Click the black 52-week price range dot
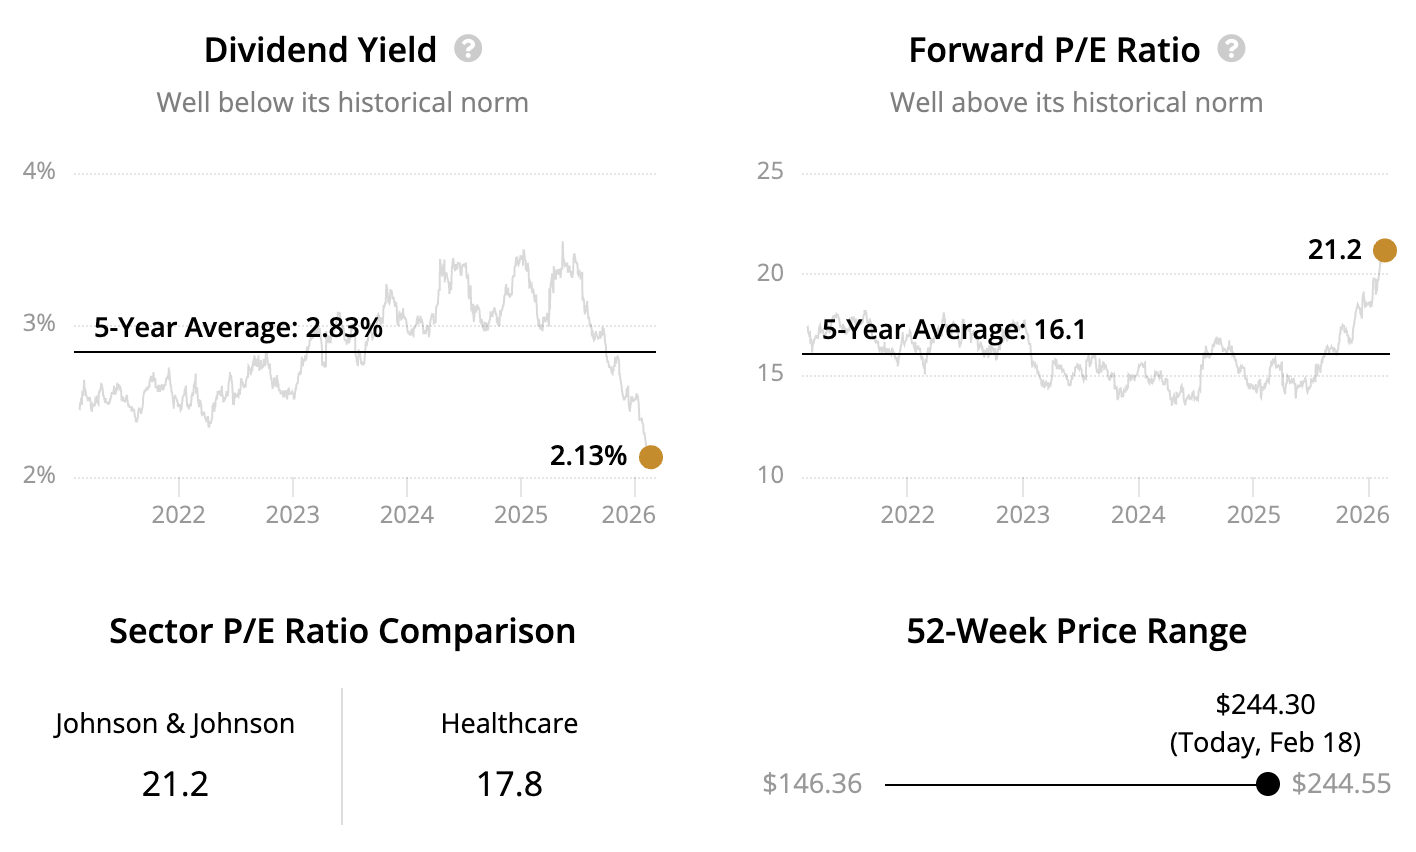The height and width of the screenshot is (852, 1416). [1267, 784]
